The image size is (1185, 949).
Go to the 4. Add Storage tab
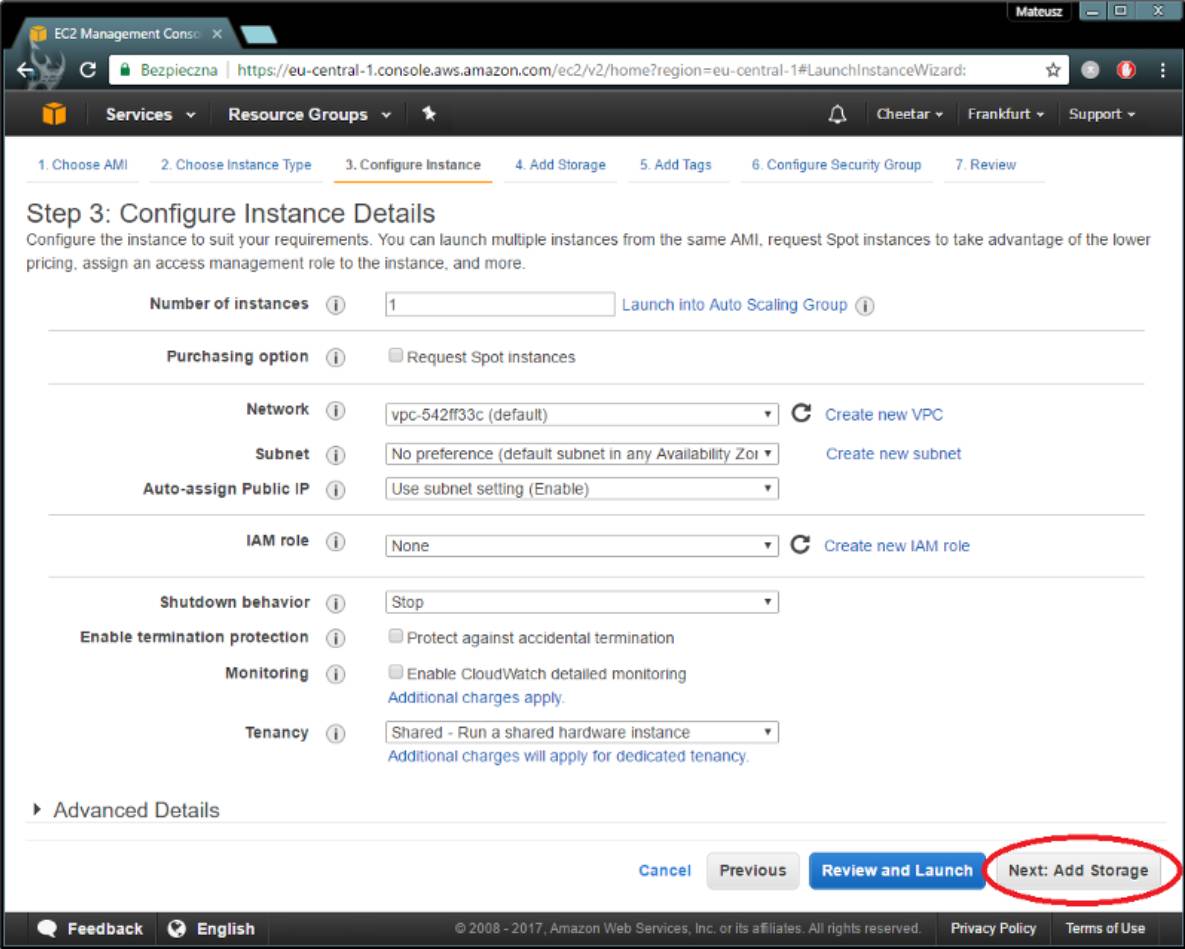tap(560, 165)
